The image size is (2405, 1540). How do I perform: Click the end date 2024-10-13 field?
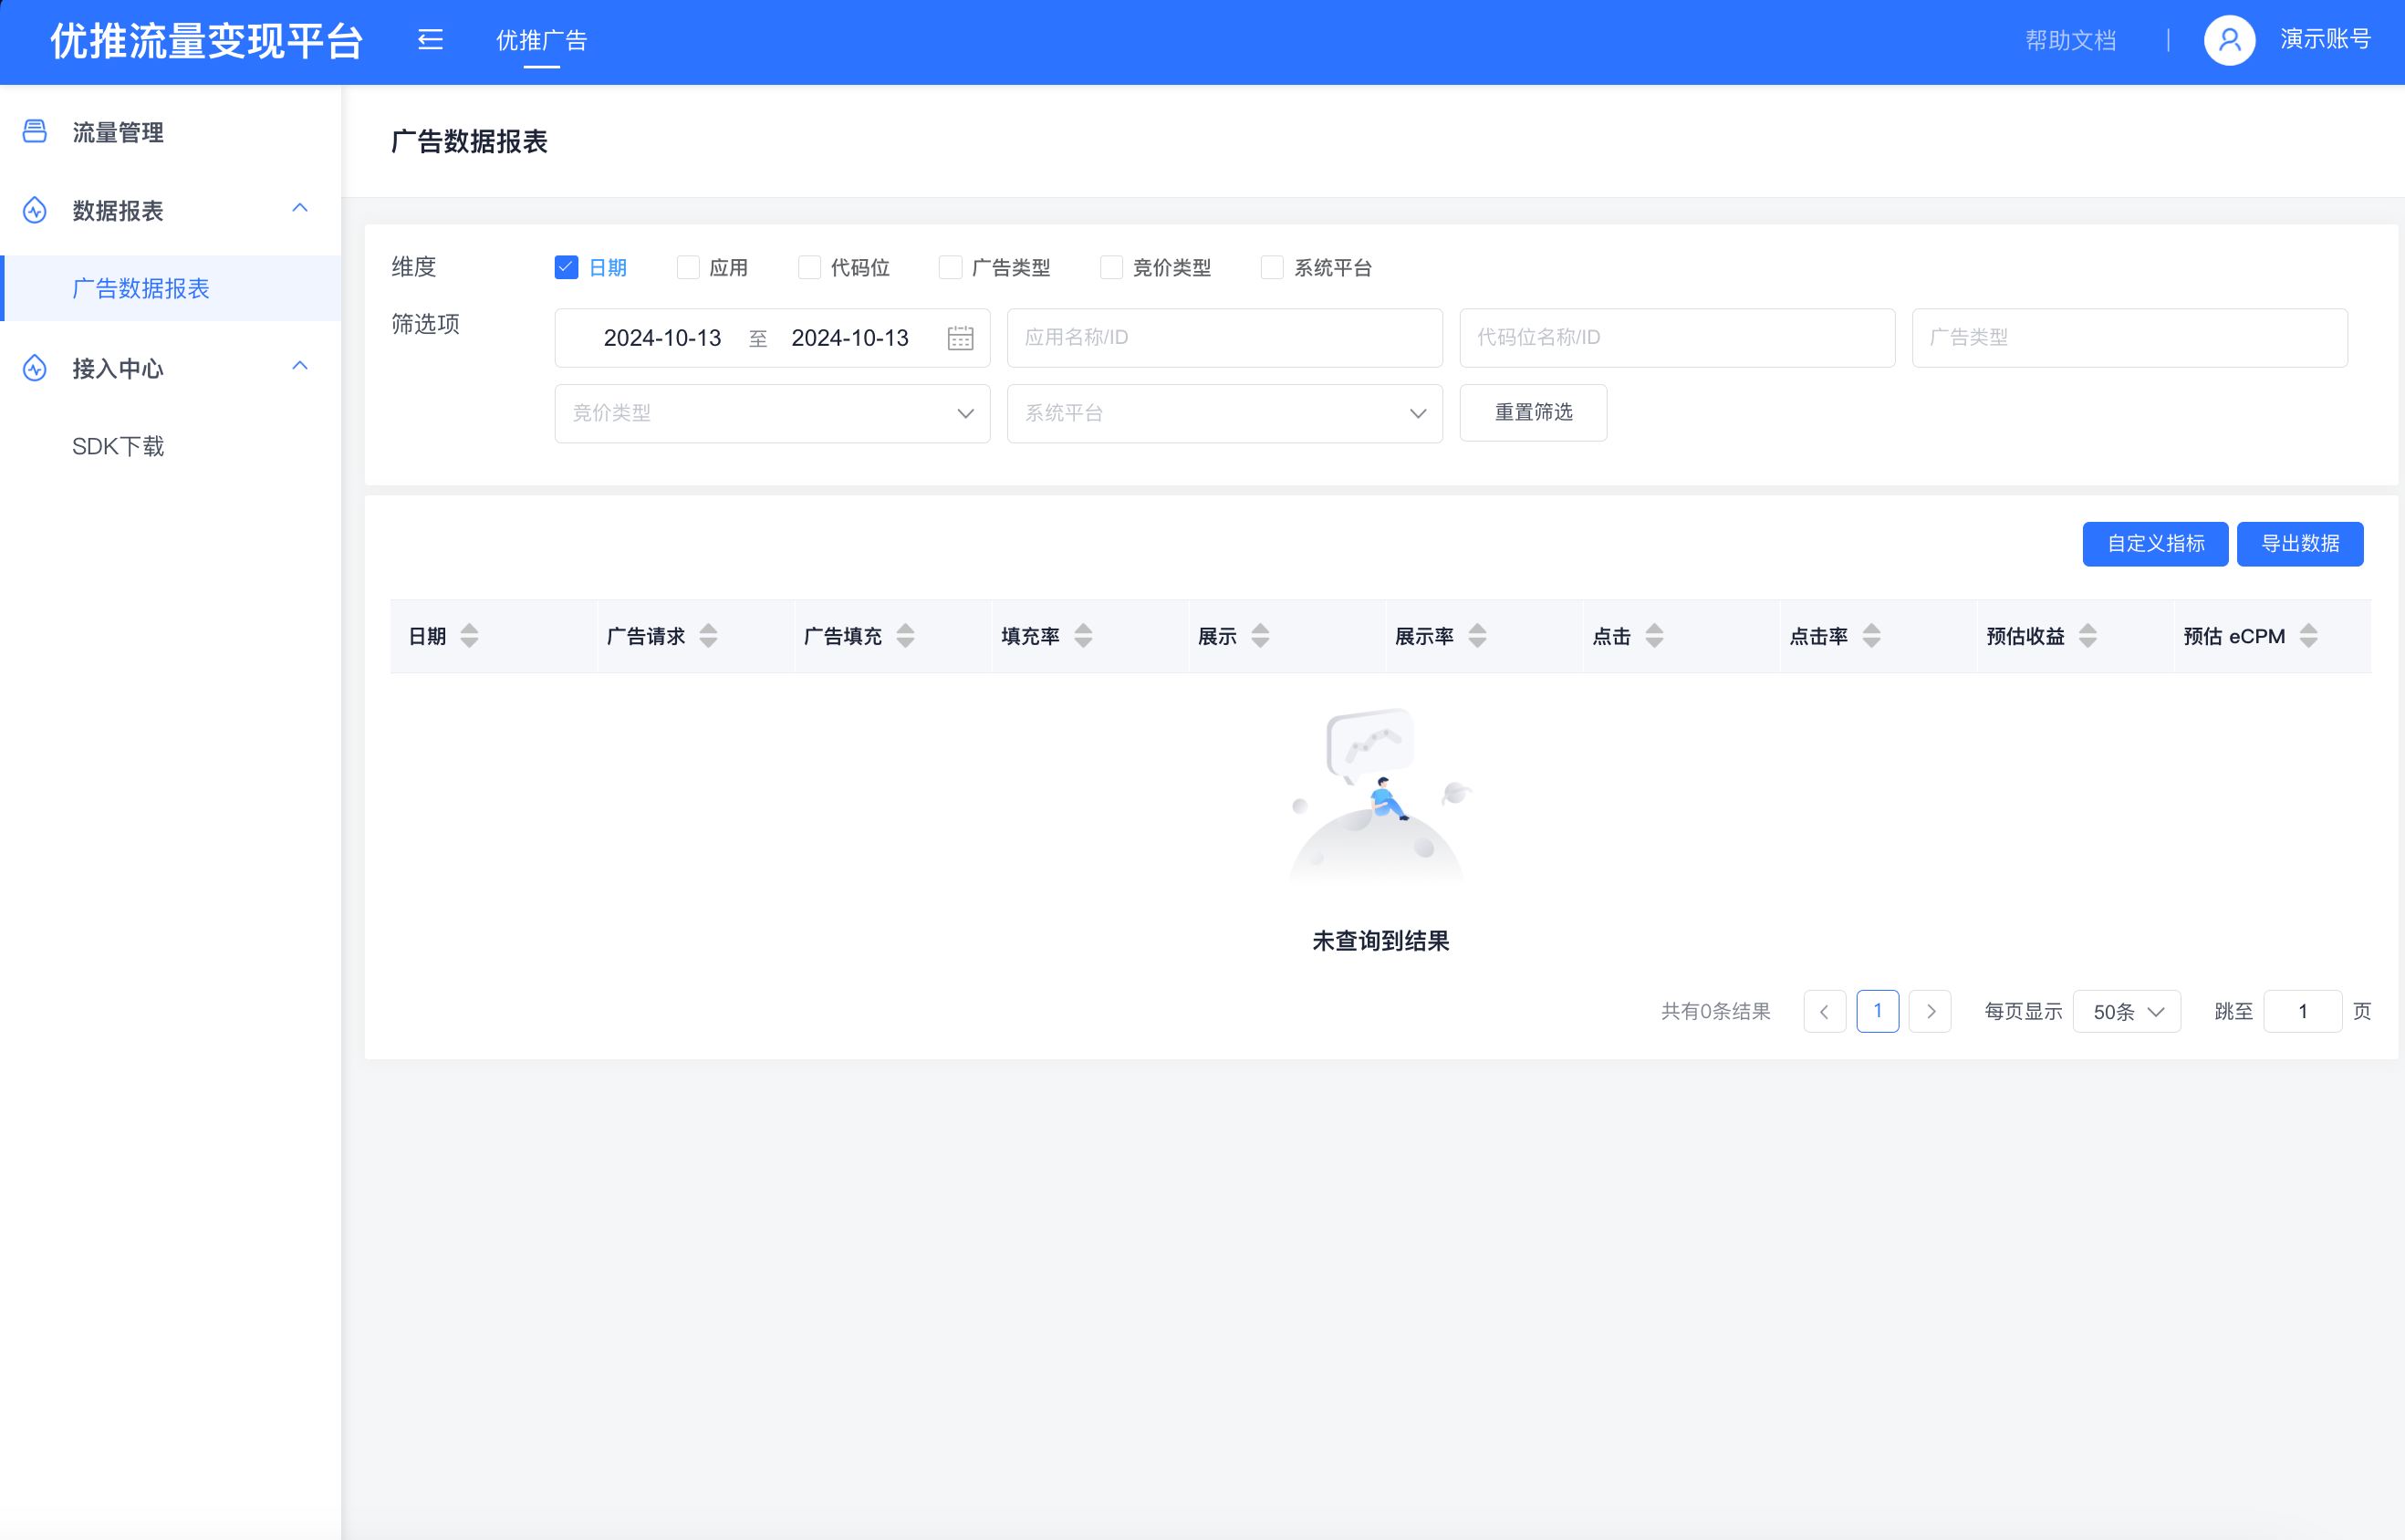[x=850, y=338]
